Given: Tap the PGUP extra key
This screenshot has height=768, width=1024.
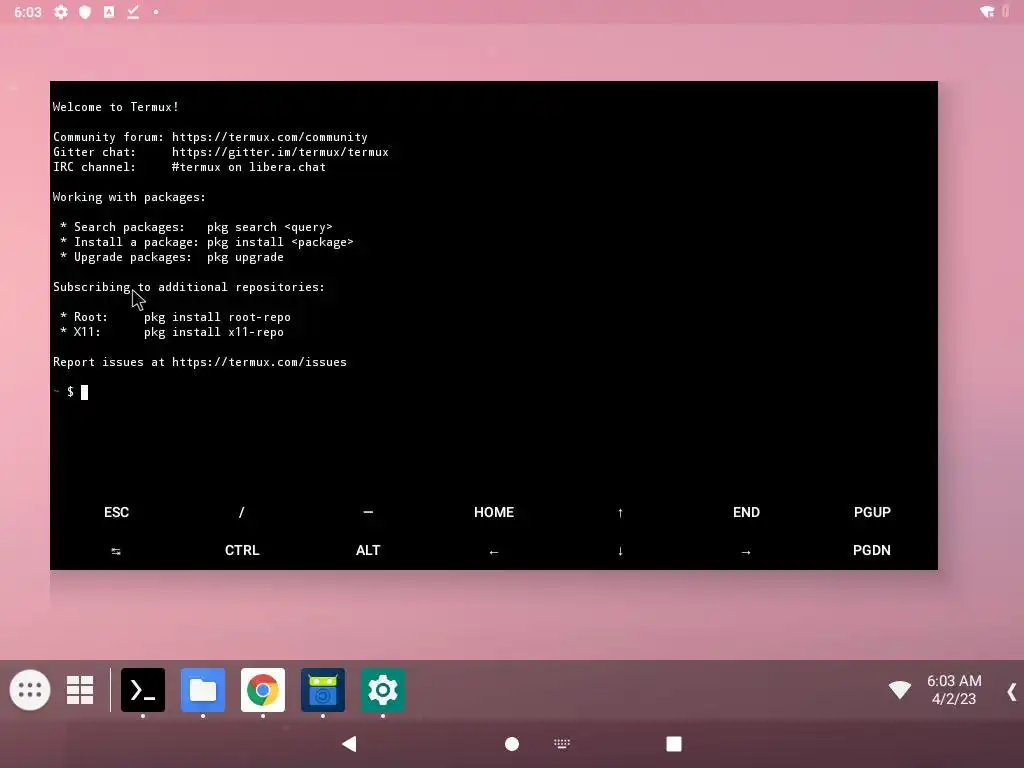Looking at the screenshot, I should click(872, 512).
